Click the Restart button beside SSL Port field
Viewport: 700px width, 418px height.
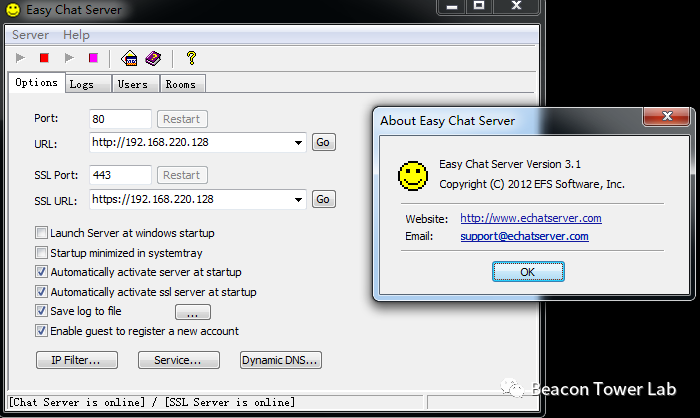182,175
